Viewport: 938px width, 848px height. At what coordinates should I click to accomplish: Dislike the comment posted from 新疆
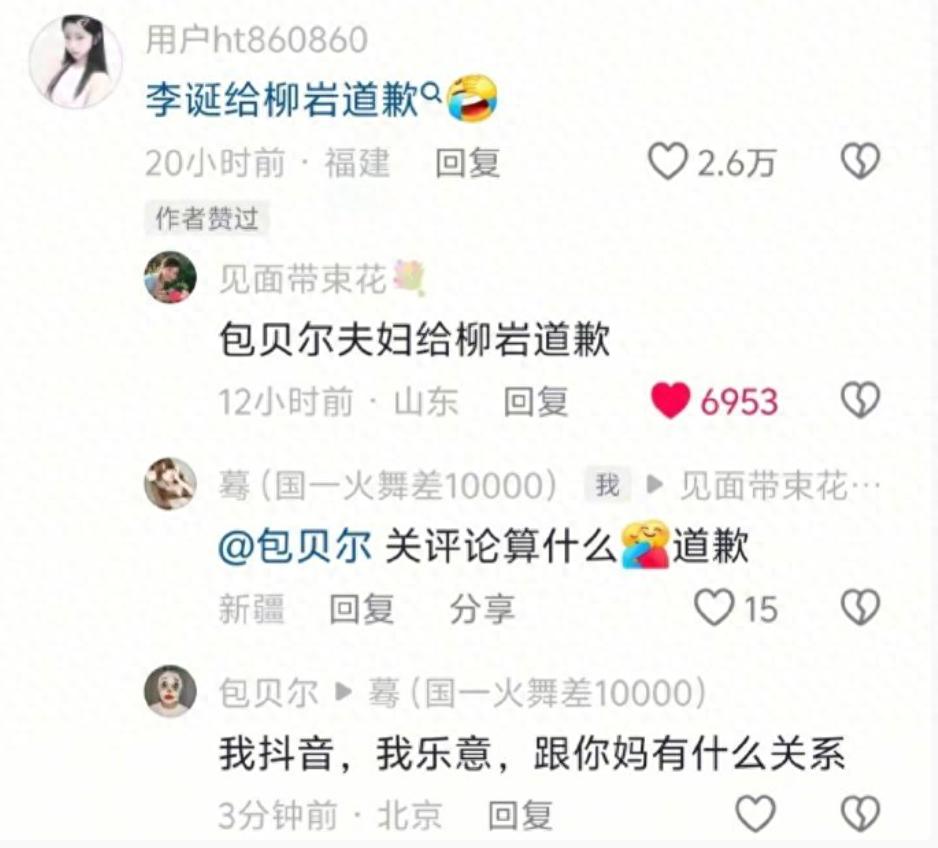[x=860, y=608]
